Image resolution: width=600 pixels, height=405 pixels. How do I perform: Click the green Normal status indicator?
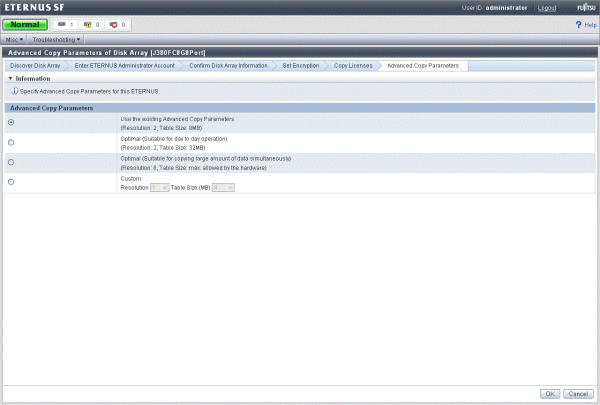(25, 24)
